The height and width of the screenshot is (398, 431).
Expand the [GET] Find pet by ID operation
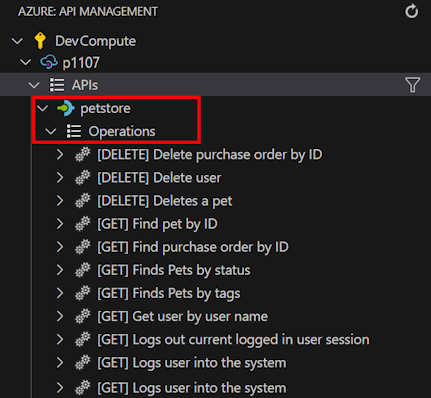pyautogui.click(x=60, y=224)
